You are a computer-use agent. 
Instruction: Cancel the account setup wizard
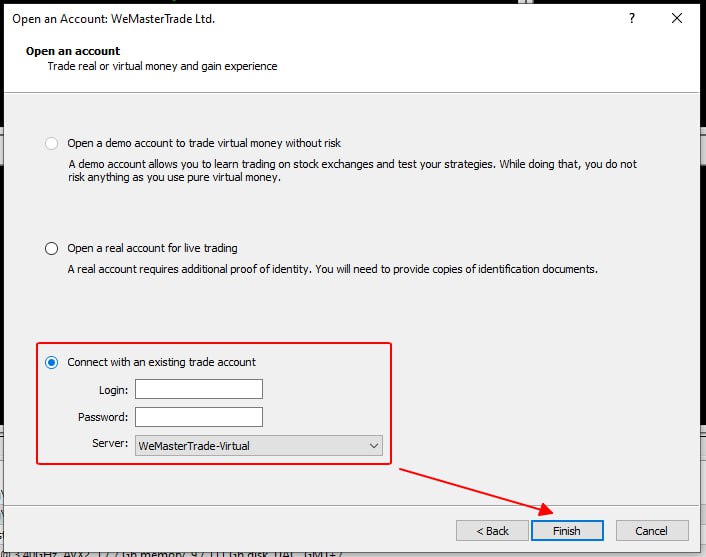point(652,531)
